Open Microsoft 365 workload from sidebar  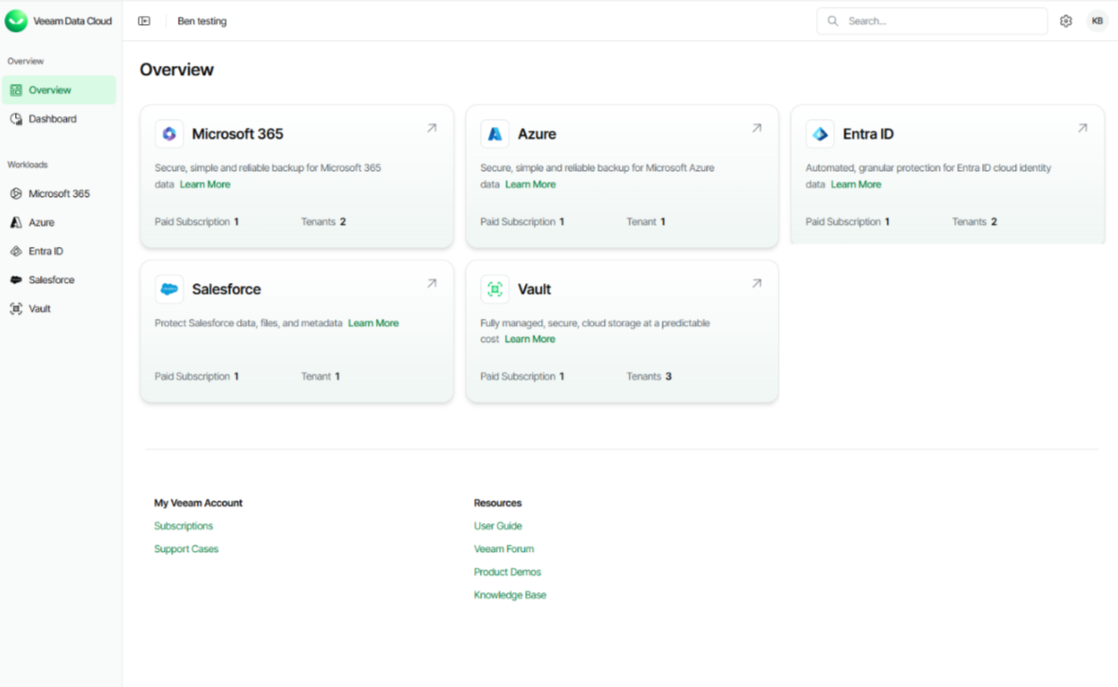[x=58, y=194]
